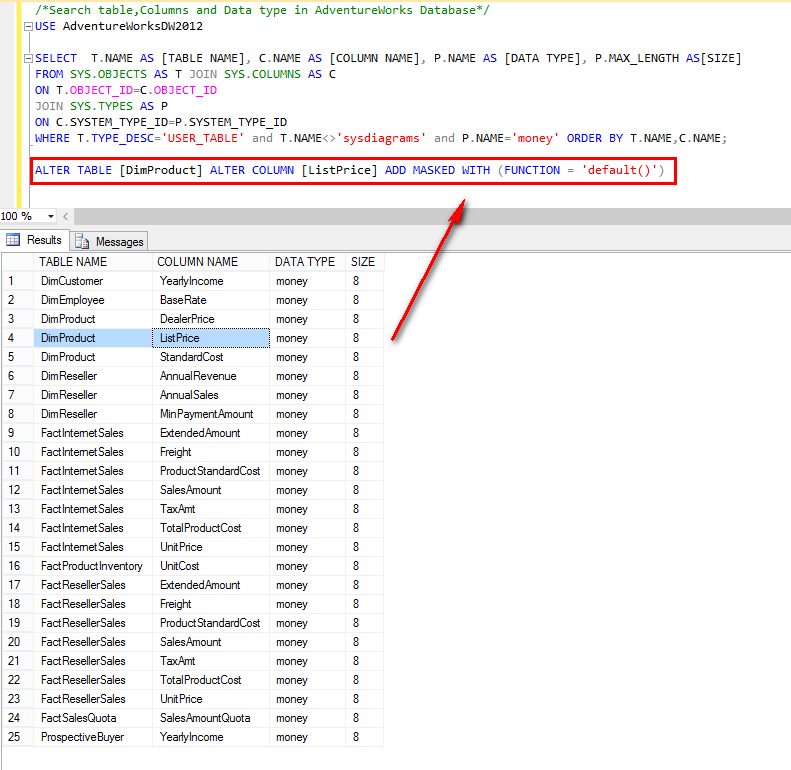
Task: Click the Messages tab page icon
Action: (82, 242)
